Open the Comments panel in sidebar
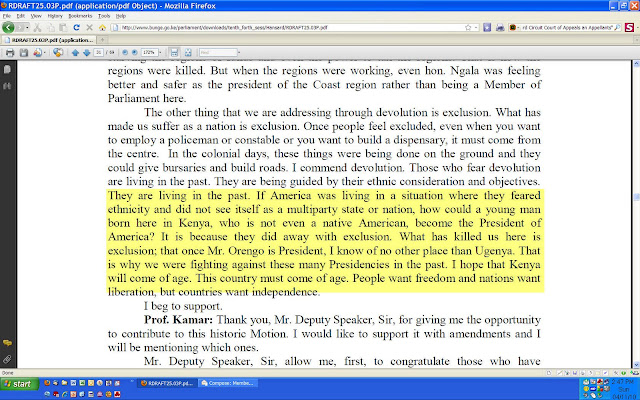Viewport: 640px width, 400px height. (7, 343)
